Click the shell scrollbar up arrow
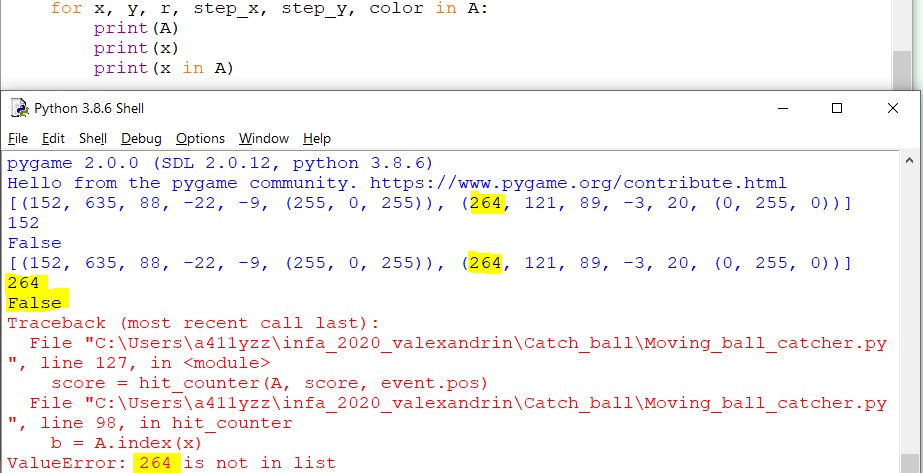Viewport: 923px width, 473px height. click(x=908, y=162)
